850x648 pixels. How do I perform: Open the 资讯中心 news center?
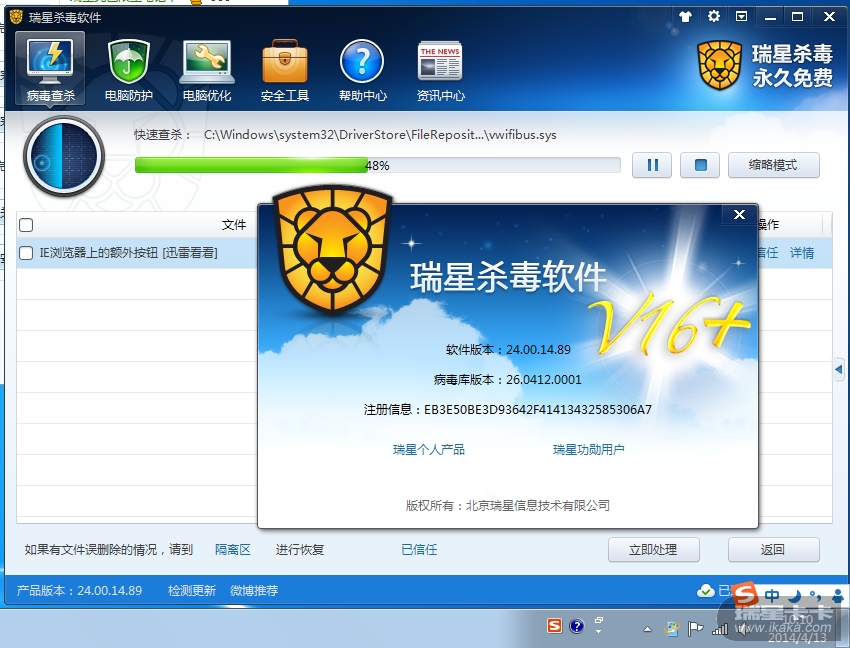pyautogui.click(x=440, y=70)
